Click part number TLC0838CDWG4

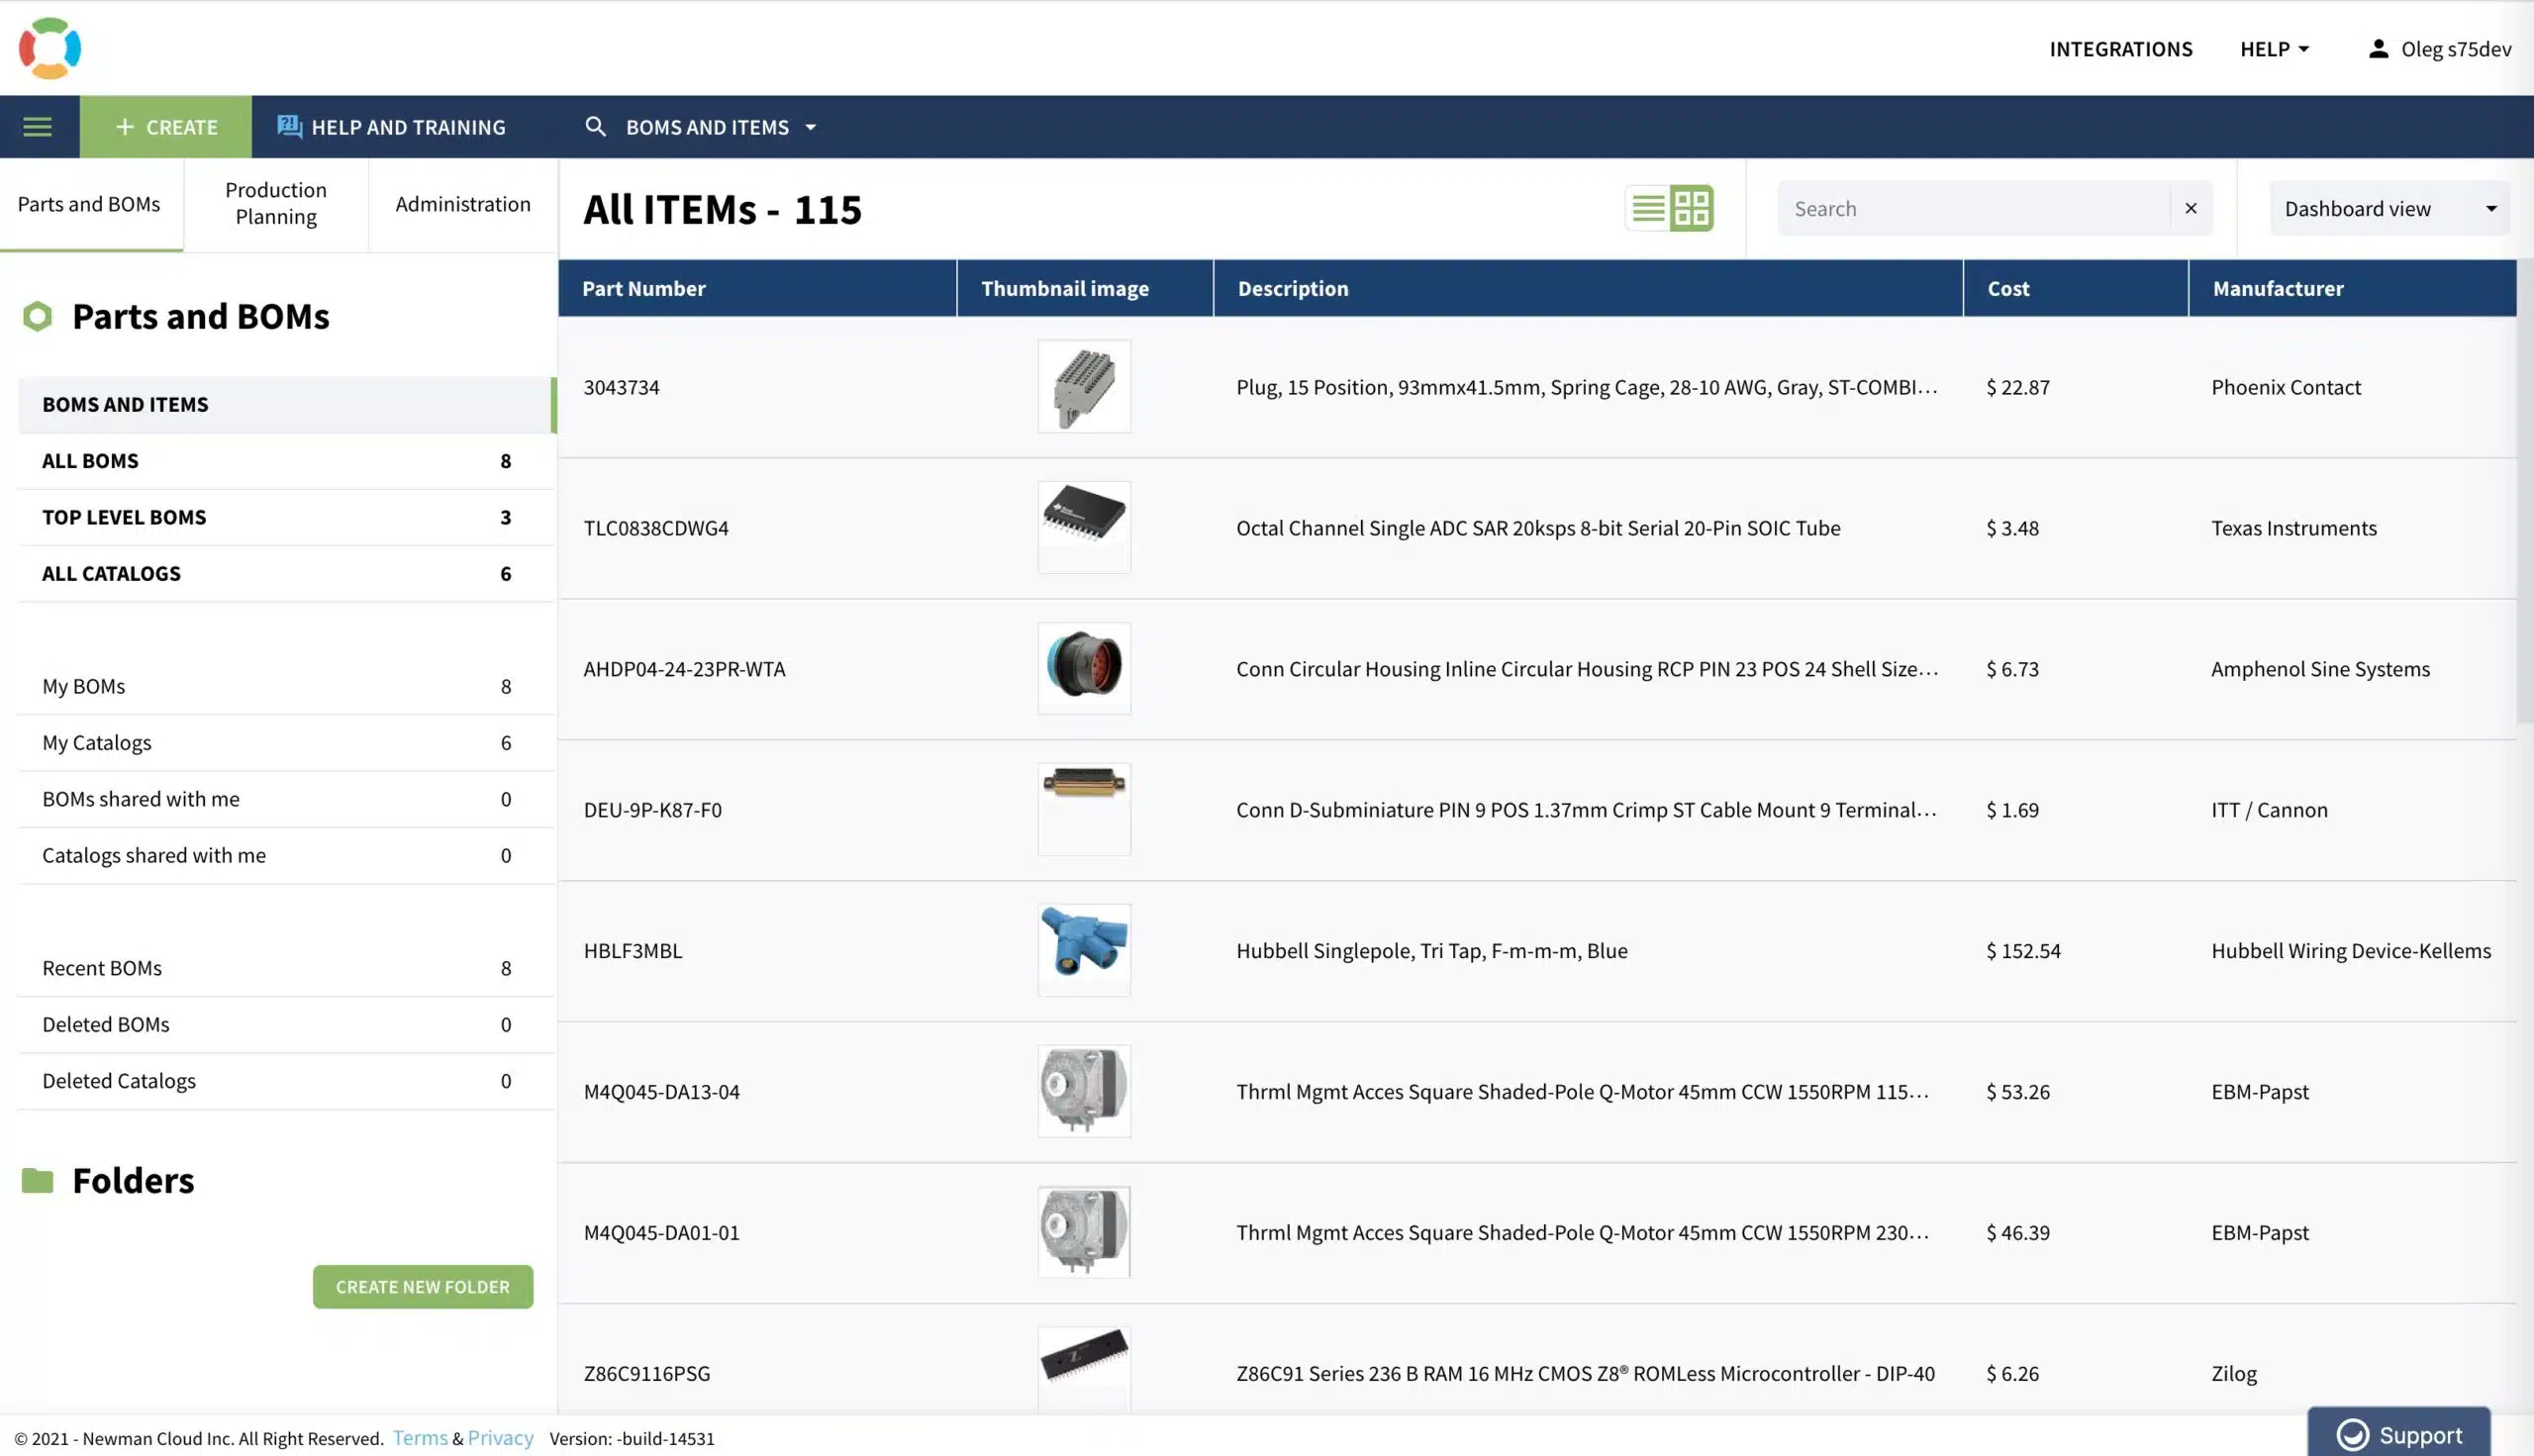[x=656, y=528]
